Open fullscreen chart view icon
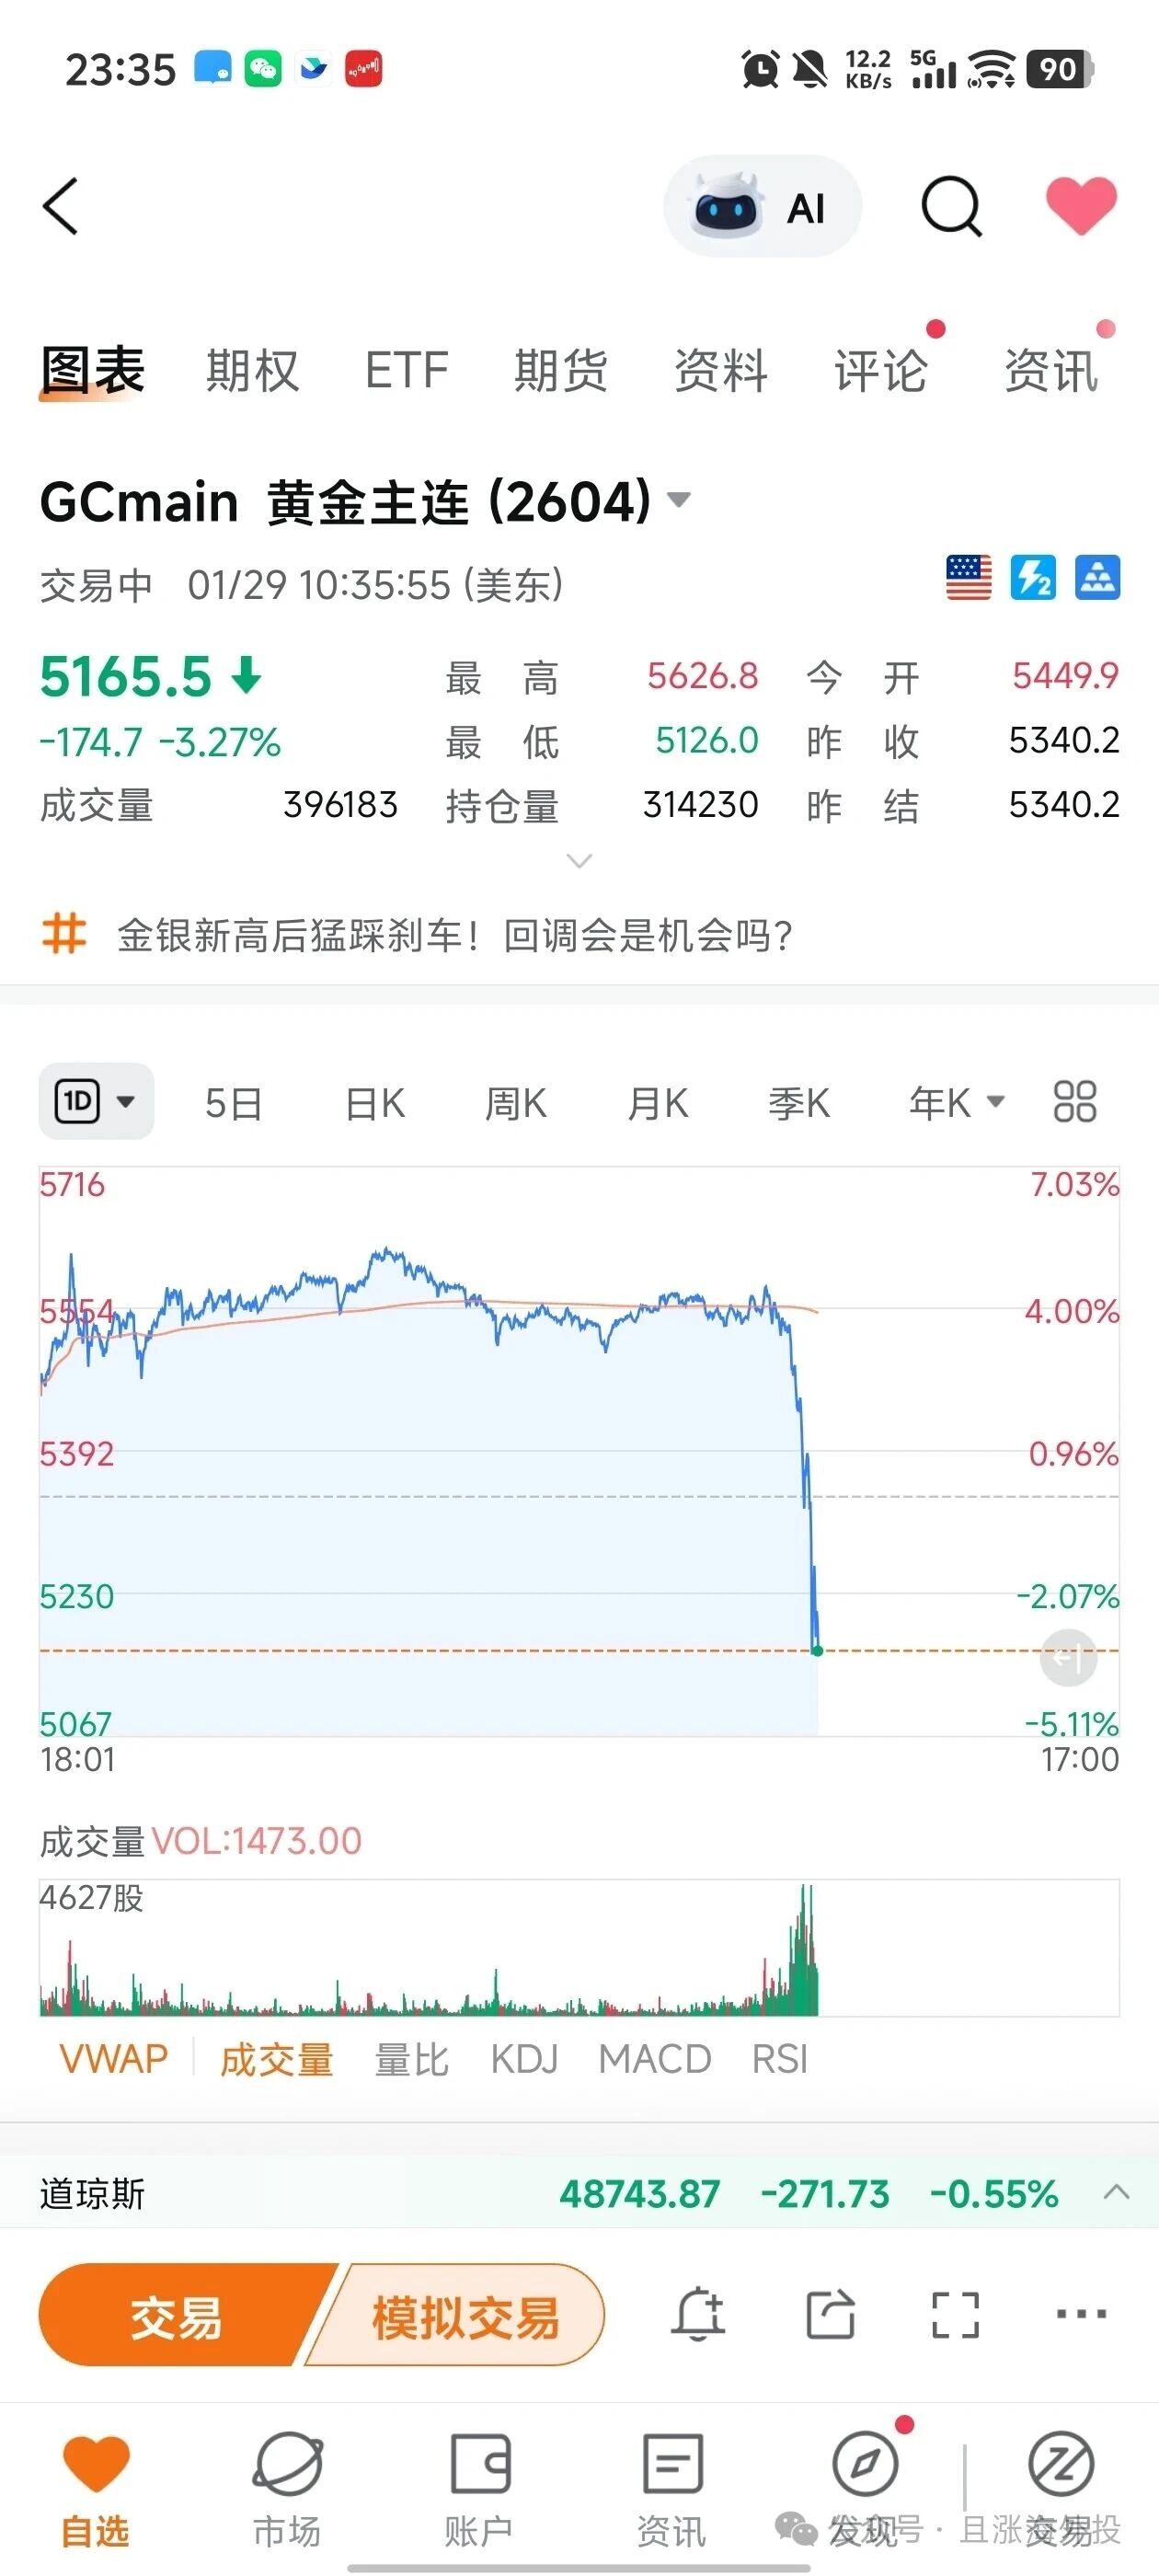This screenshot has width=1159, height=2576. pyautogui.click(x=955, y=2314)
